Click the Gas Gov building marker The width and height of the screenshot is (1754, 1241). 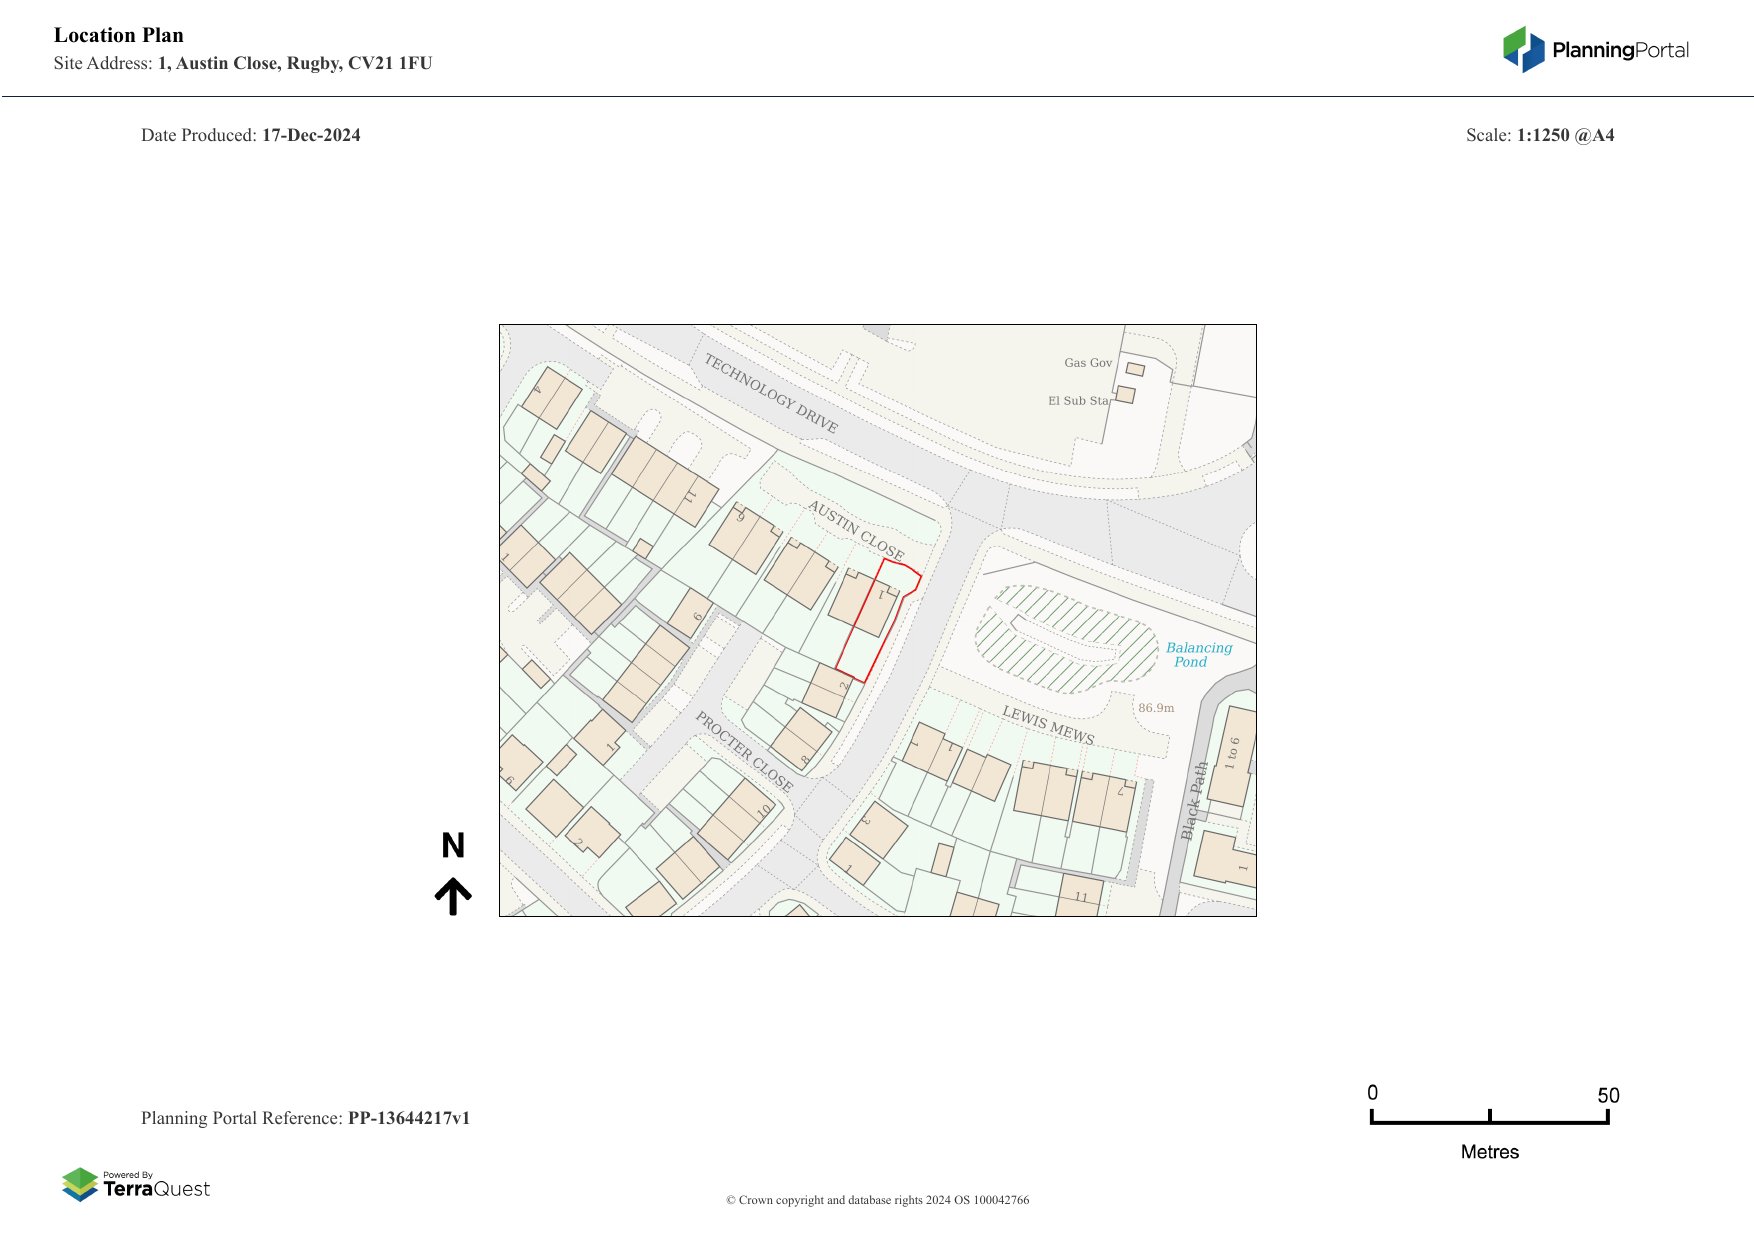coord(1135,369)
